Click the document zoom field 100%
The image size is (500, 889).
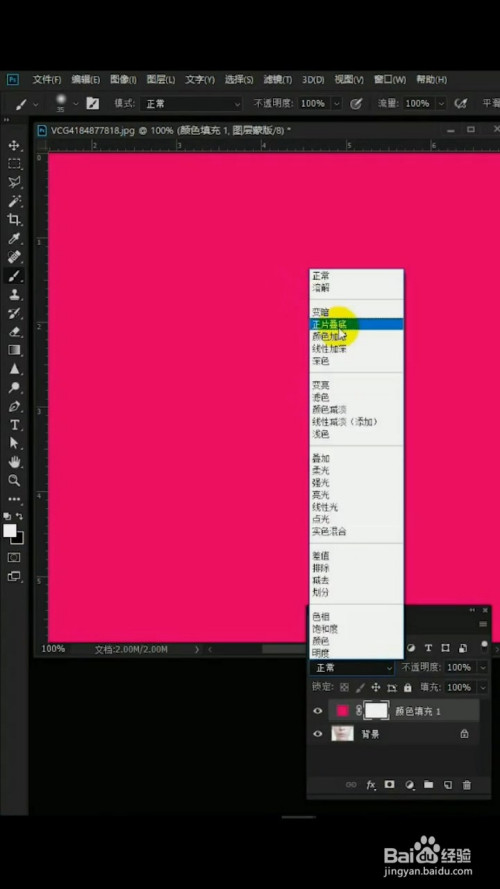click(x=53, y=649)
